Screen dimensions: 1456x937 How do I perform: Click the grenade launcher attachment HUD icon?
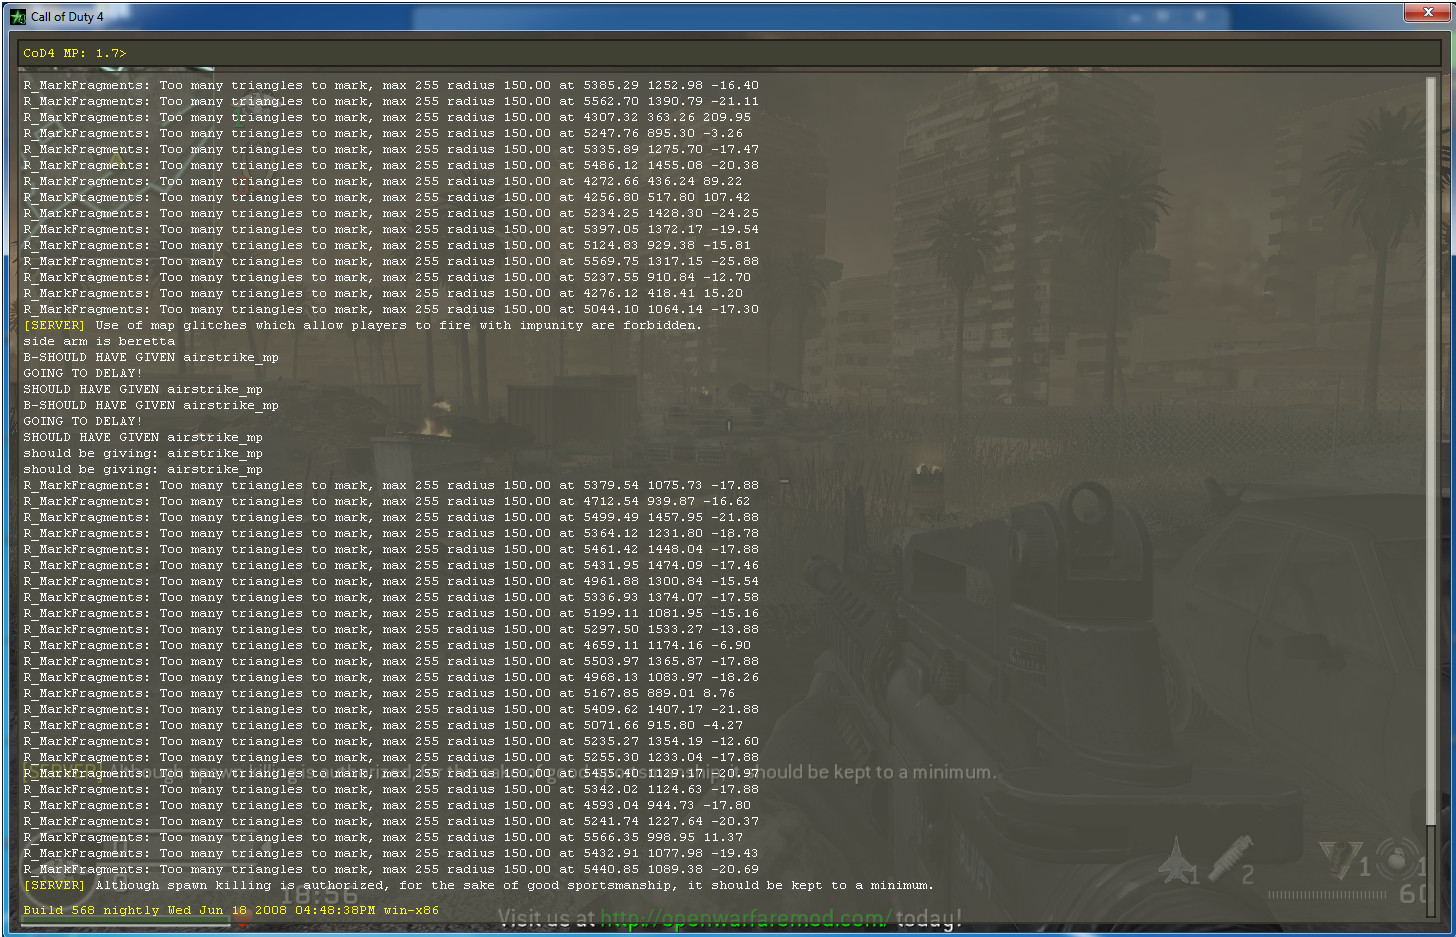click(1231, 859)
